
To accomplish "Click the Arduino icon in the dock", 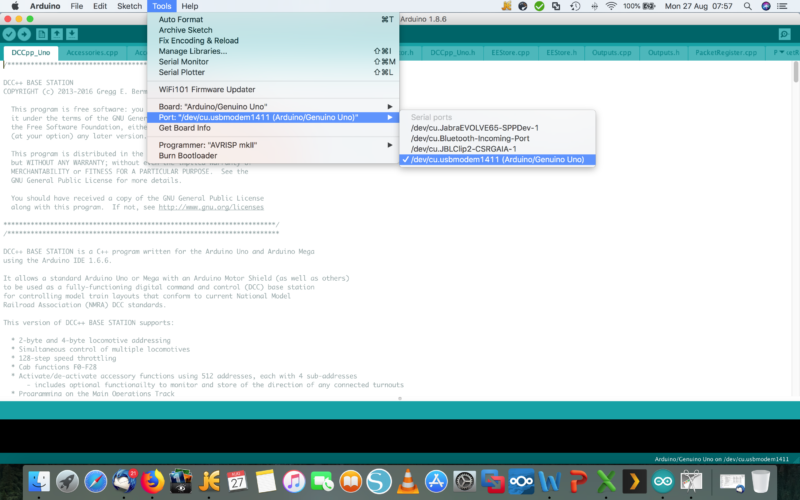I will pos(663,481).
